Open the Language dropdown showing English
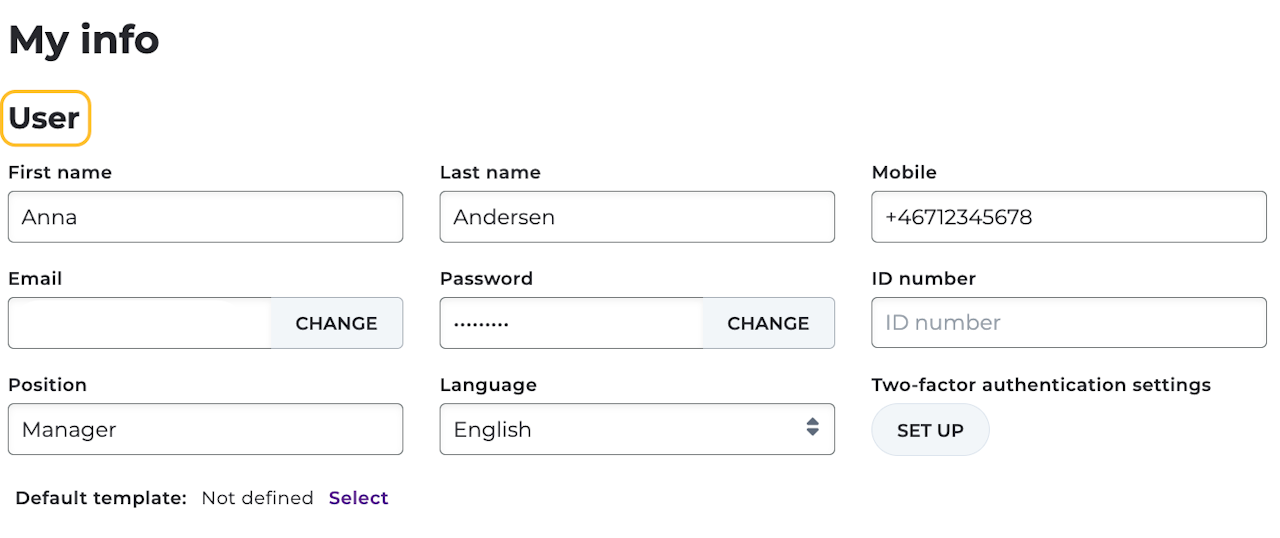Image resolution: width=1280 pixels, height=538 pixels. pos(636,429)
